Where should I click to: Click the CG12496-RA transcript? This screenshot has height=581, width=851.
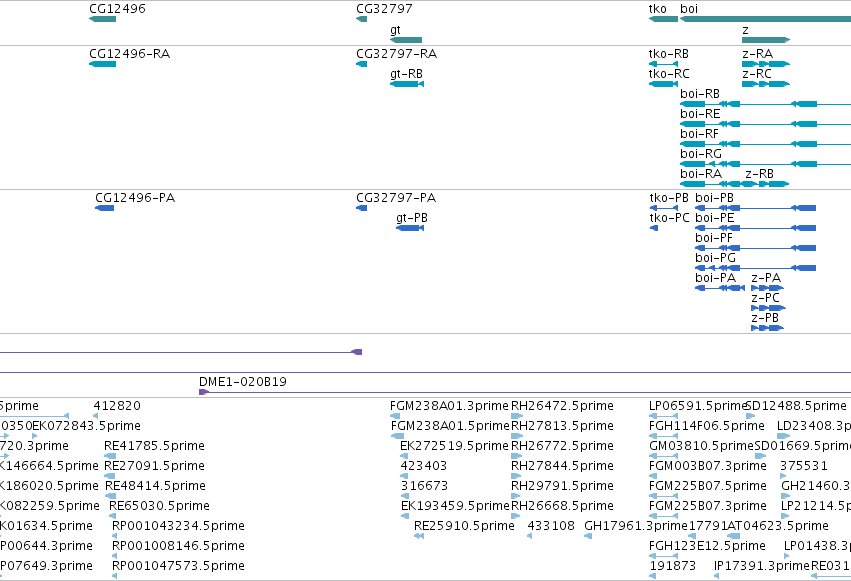tap(103, 64)
